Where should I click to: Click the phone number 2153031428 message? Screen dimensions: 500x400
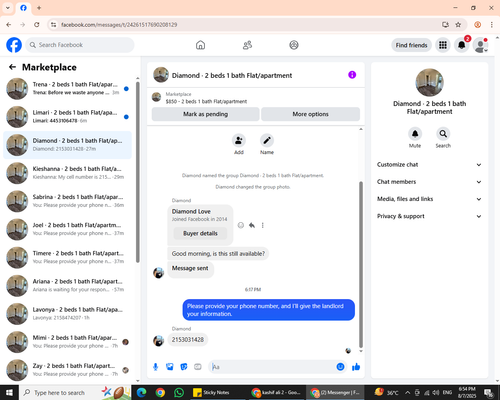click(x=188, y=340)
